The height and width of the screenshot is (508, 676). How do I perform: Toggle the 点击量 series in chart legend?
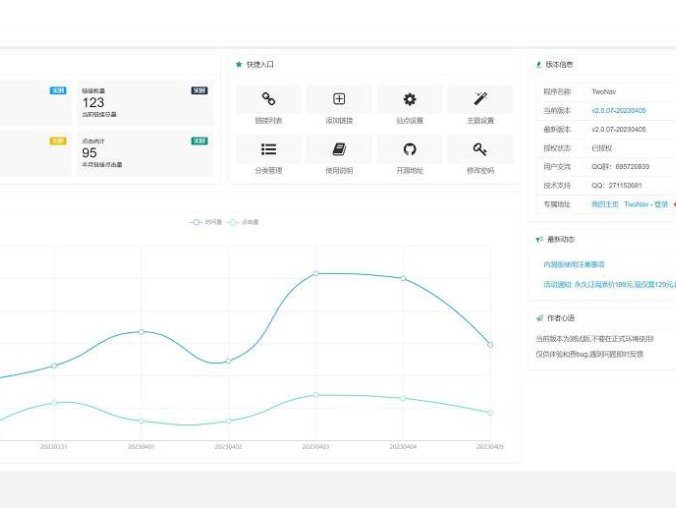tap(240, 222)
